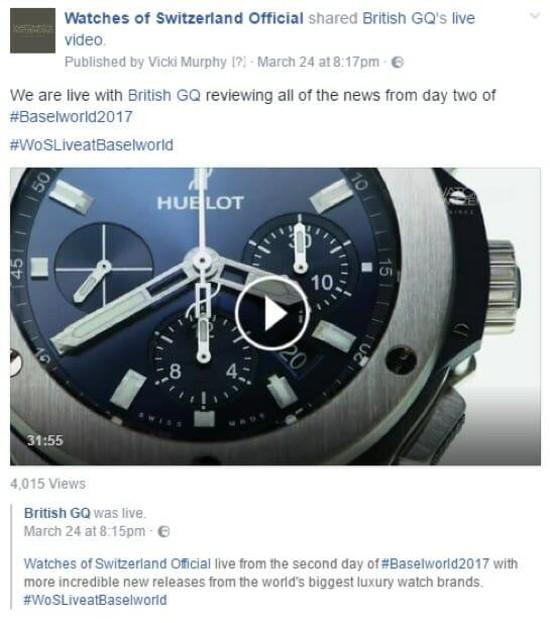Play the Hublot watch video

click(x=273, y=313)
